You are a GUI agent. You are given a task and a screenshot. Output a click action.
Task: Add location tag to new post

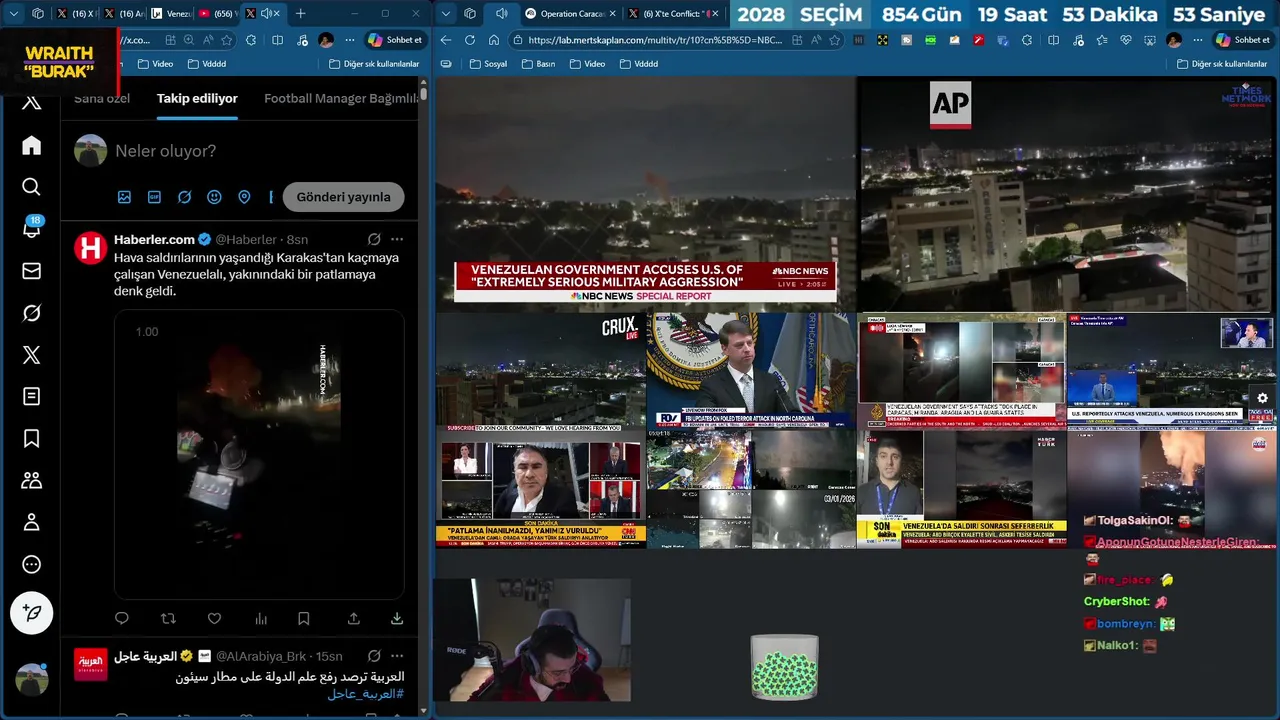pyautogui.click(x=244, y=197)
